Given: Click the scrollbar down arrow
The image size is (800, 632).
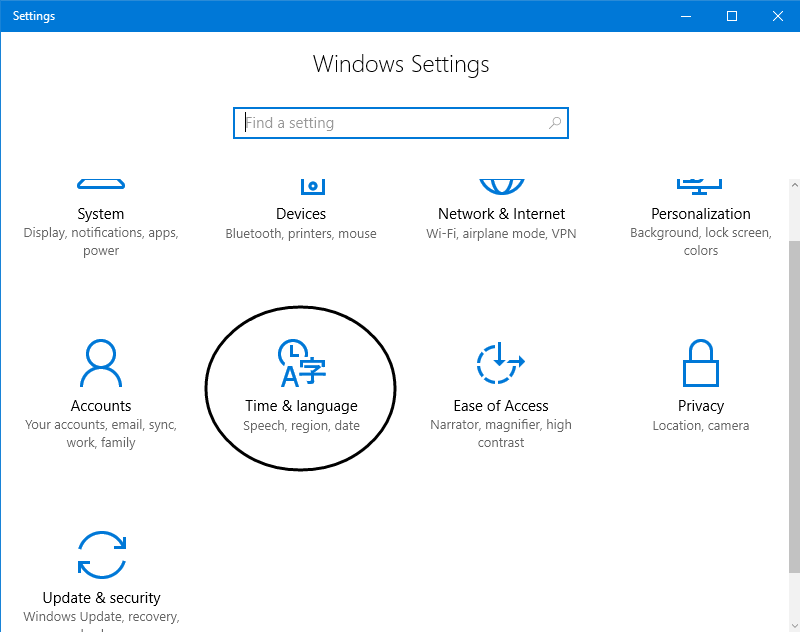Looking at the screenshot, I should (x=794, y=625).
